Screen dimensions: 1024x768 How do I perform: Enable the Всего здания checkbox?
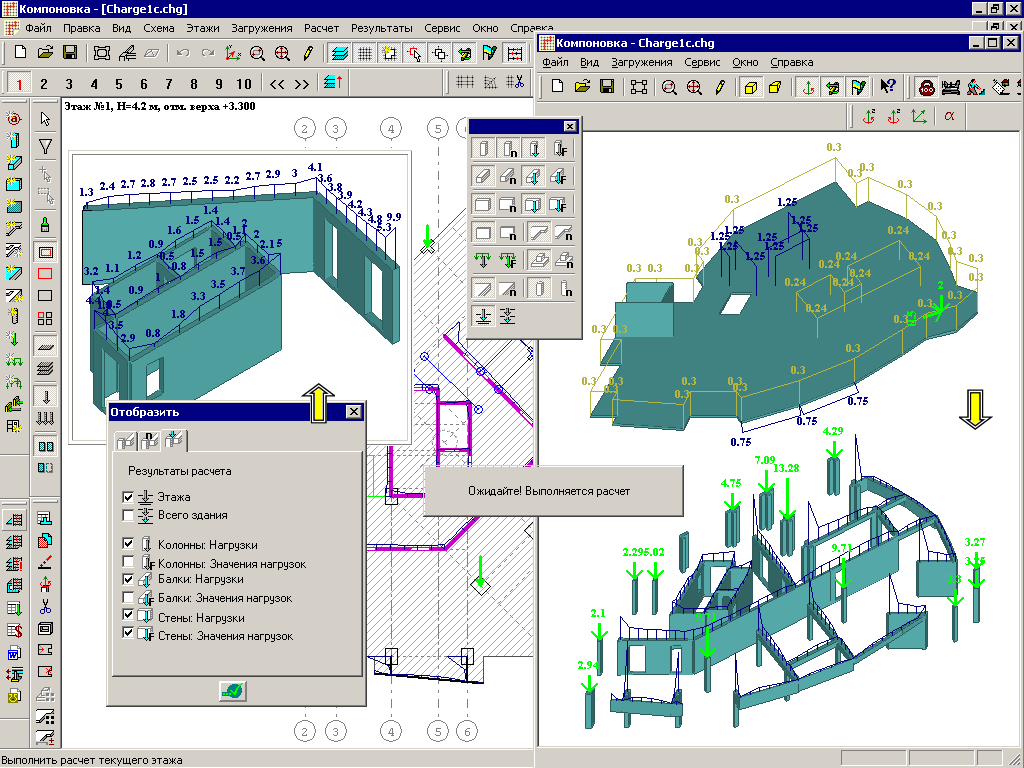click(127, 515)
